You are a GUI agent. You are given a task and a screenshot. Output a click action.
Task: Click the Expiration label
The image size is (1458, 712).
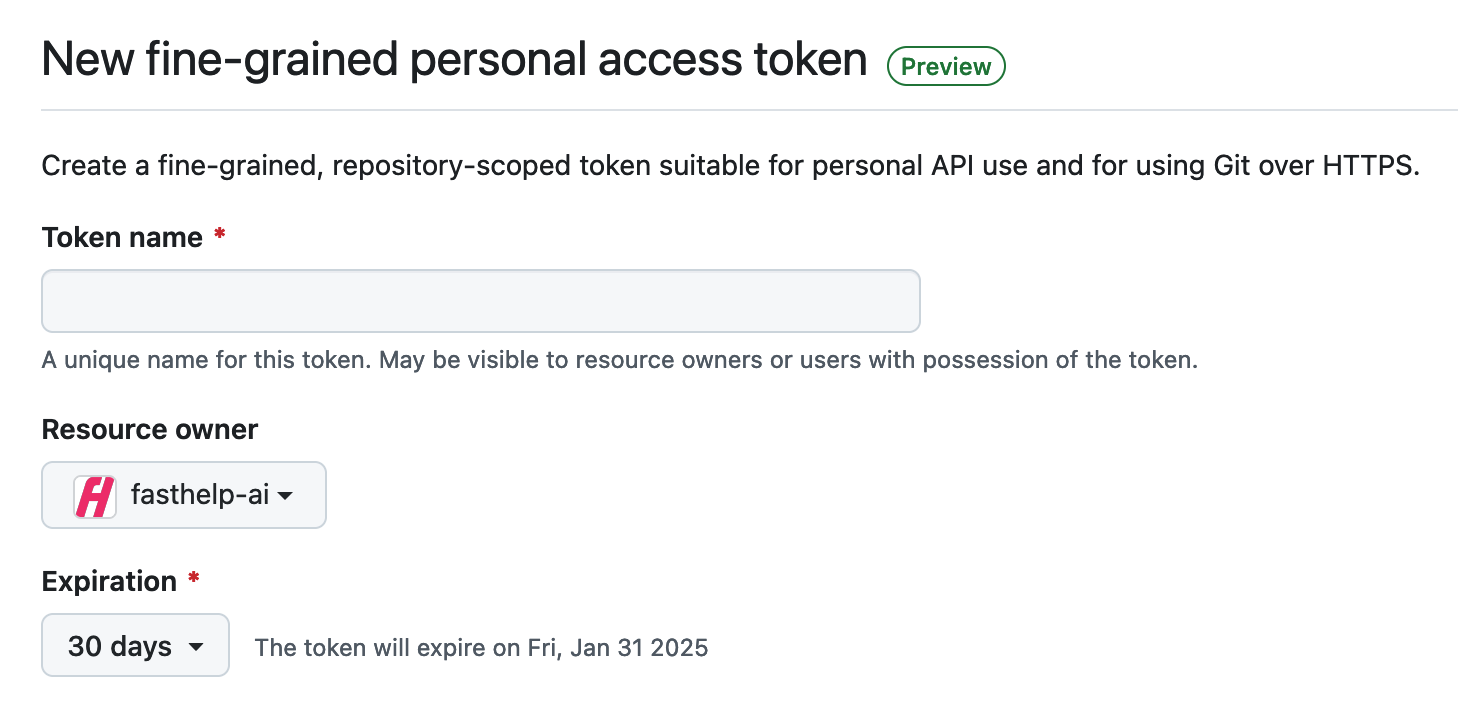109,581
